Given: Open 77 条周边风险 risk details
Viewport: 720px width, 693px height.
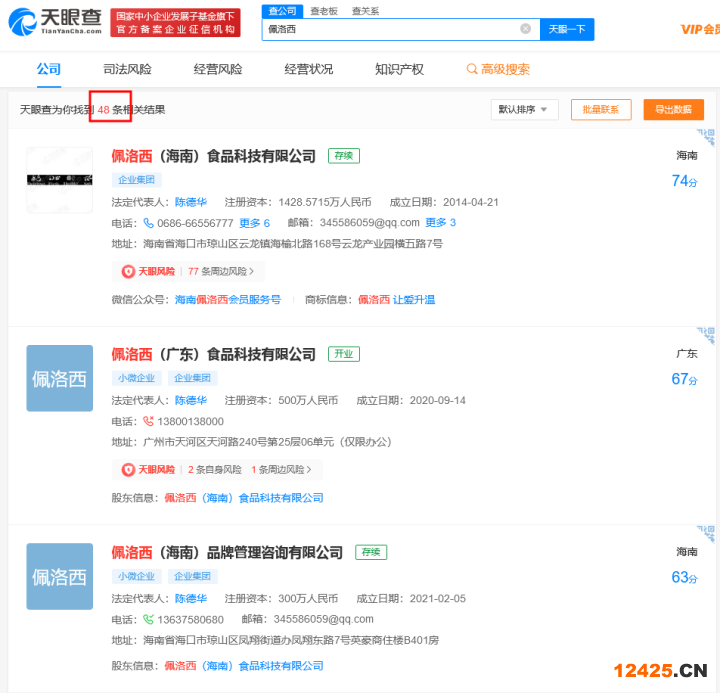Looking at the screenshot, I should (221, 271).
